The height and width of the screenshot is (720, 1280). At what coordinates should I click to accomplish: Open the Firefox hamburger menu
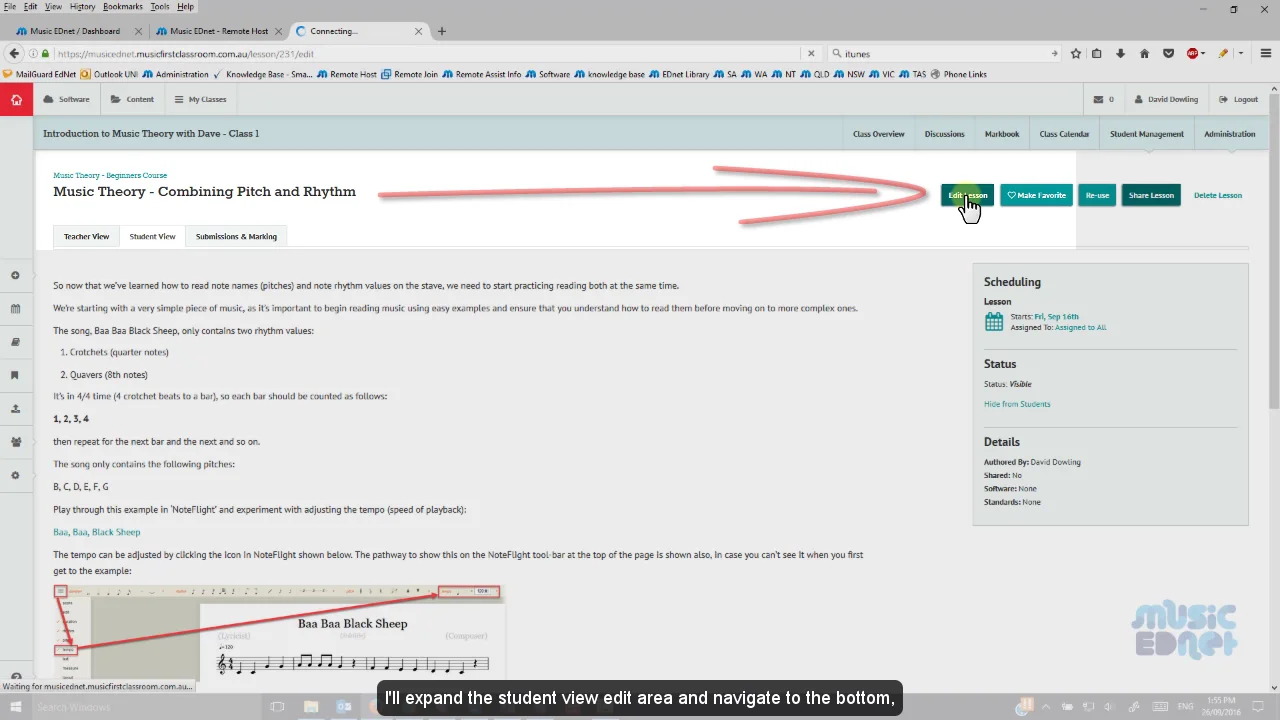pos(1267,54)
